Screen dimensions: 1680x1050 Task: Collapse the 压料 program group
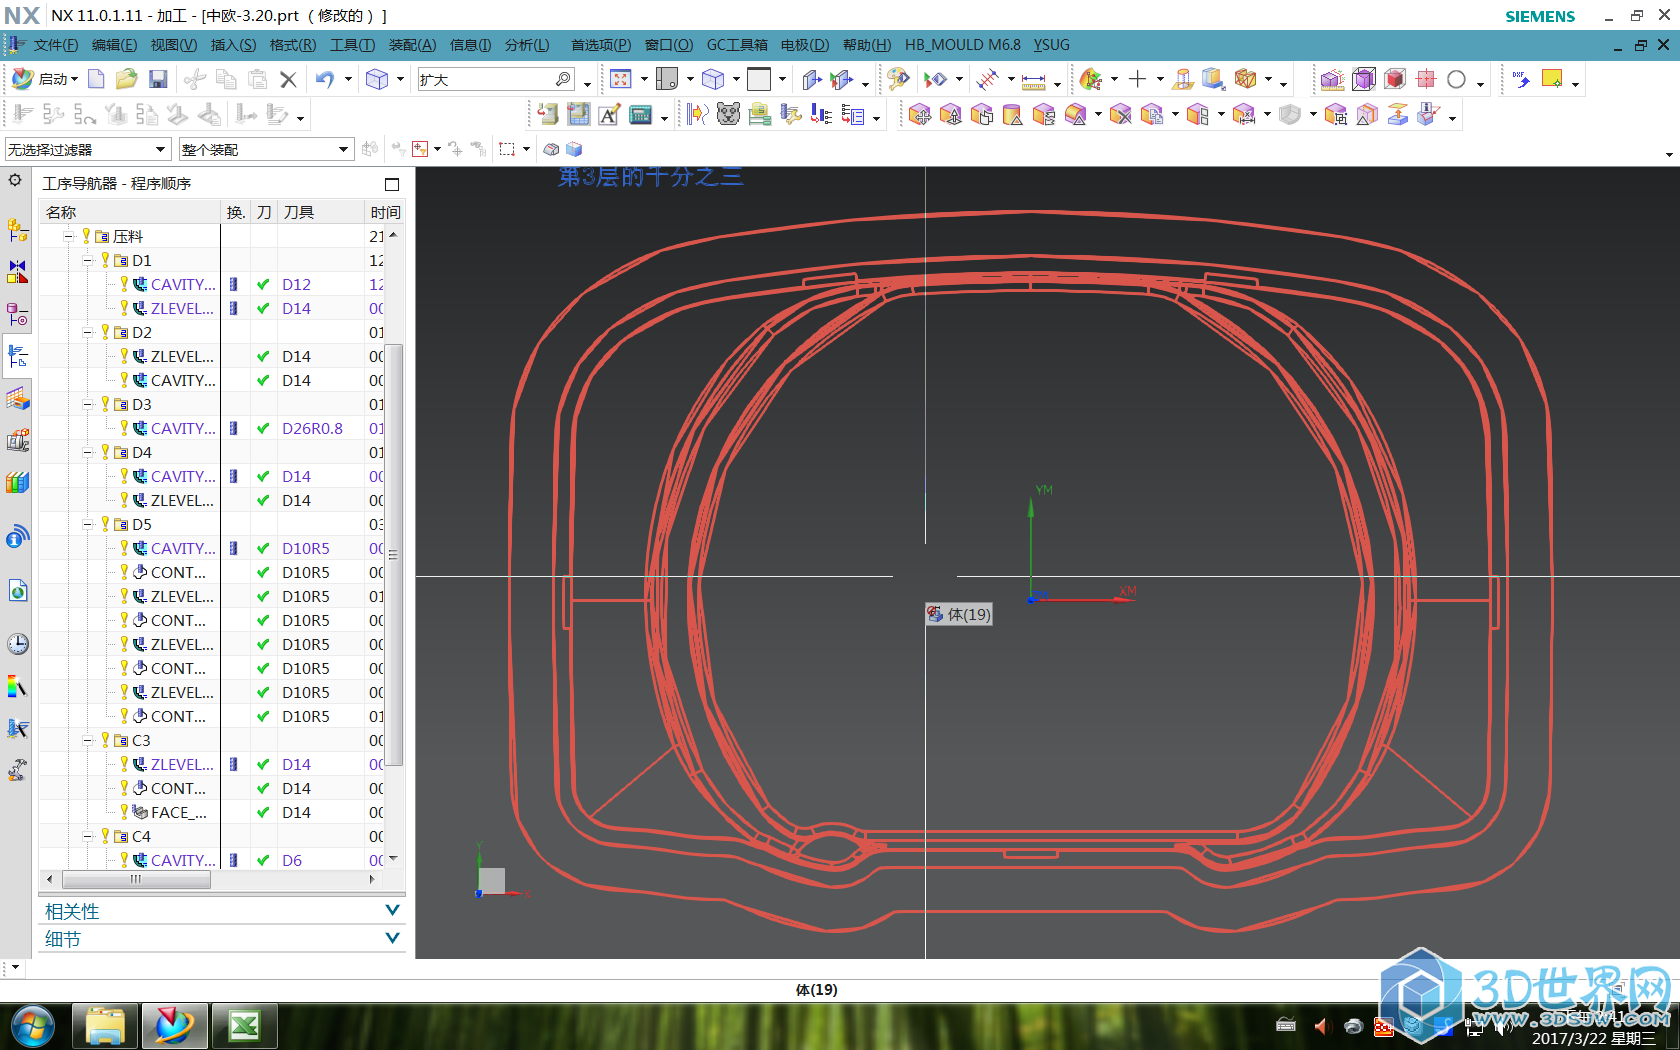[x=69, y=236]
